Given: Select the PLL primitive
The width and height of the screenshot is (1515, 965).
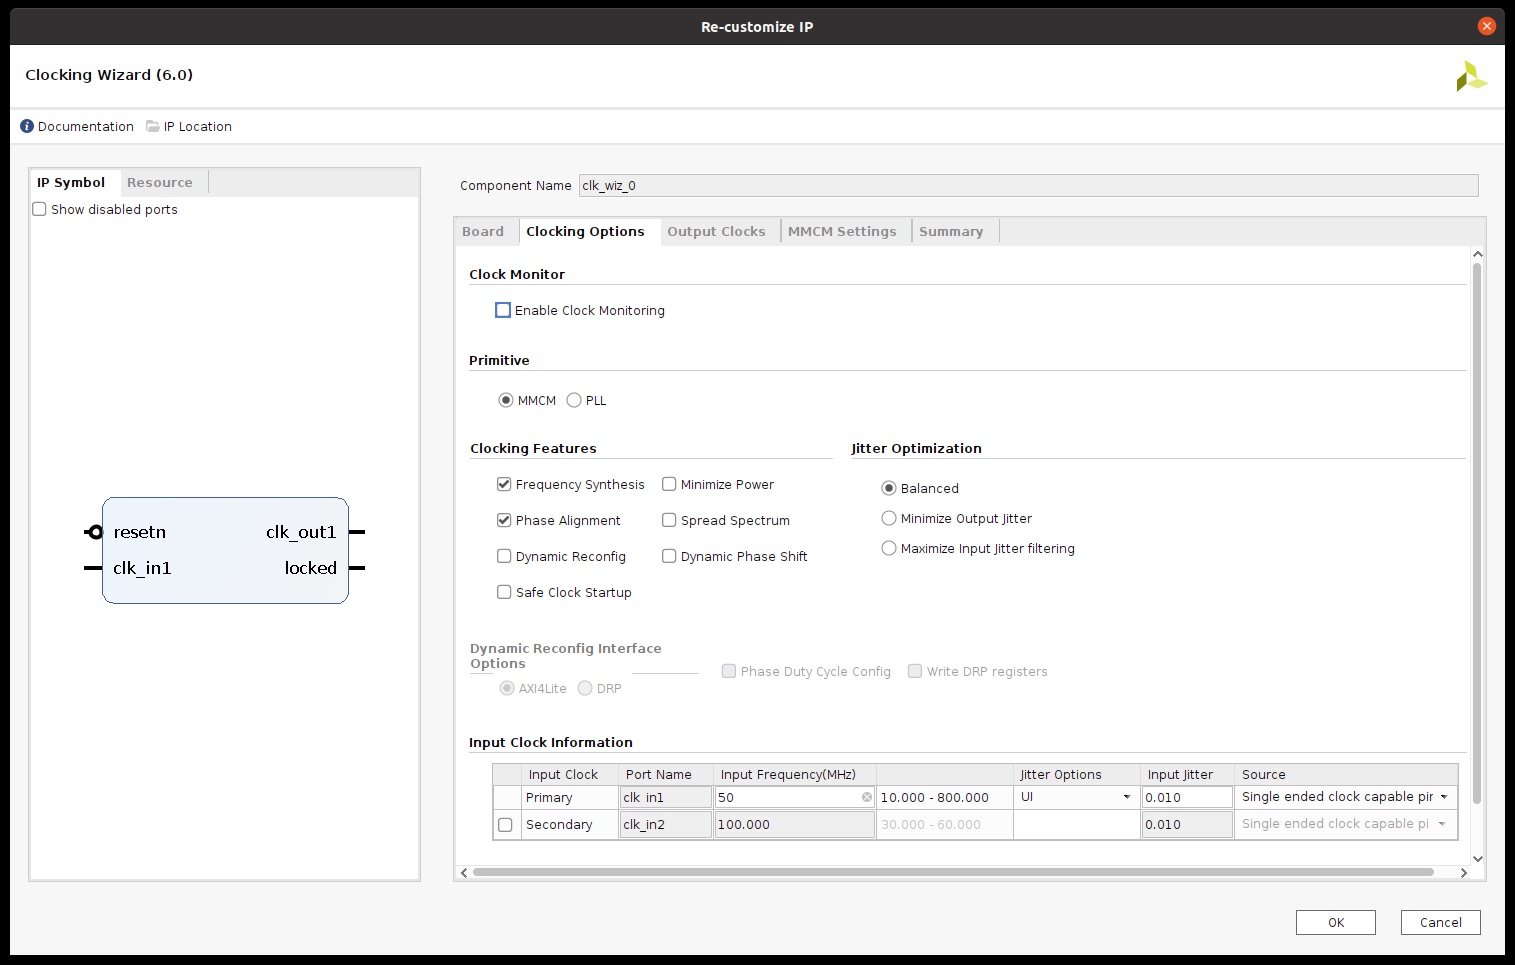Looking at the screenshot, I should click(x=574, y=400).
